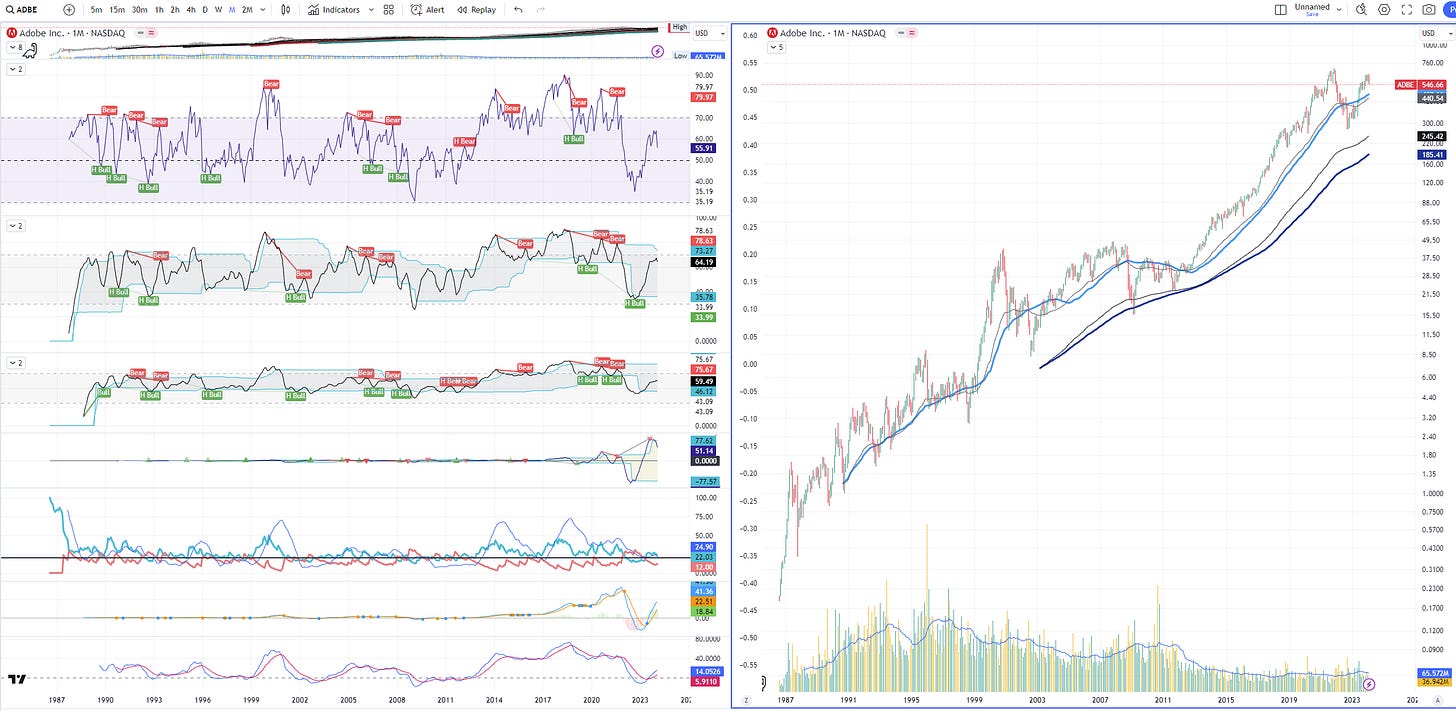The height and width of the screenshot is (711, 1456).
Task: Click the Z timezone button on right chart
Action: (x=746, y=700)
